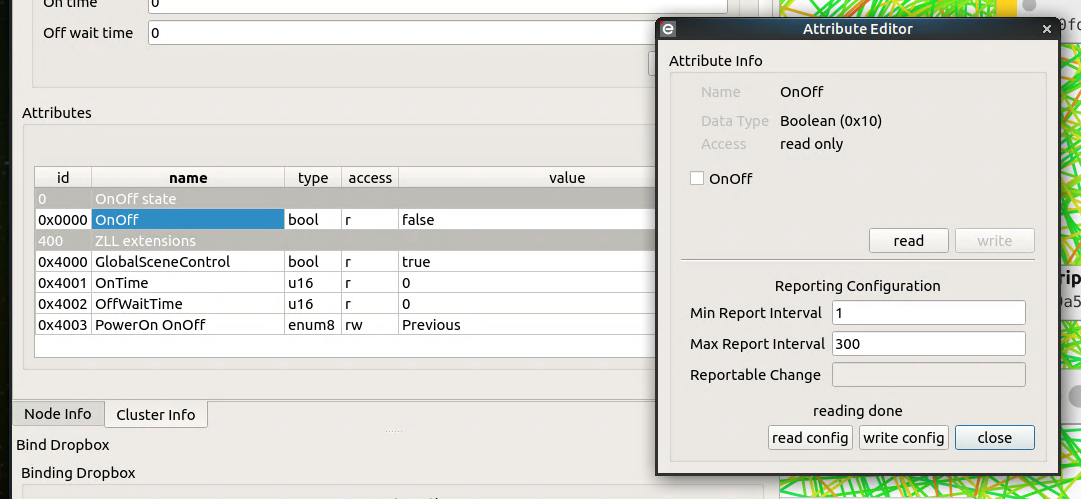
Task: Click the read config button
Action: [x=810, y=438]
